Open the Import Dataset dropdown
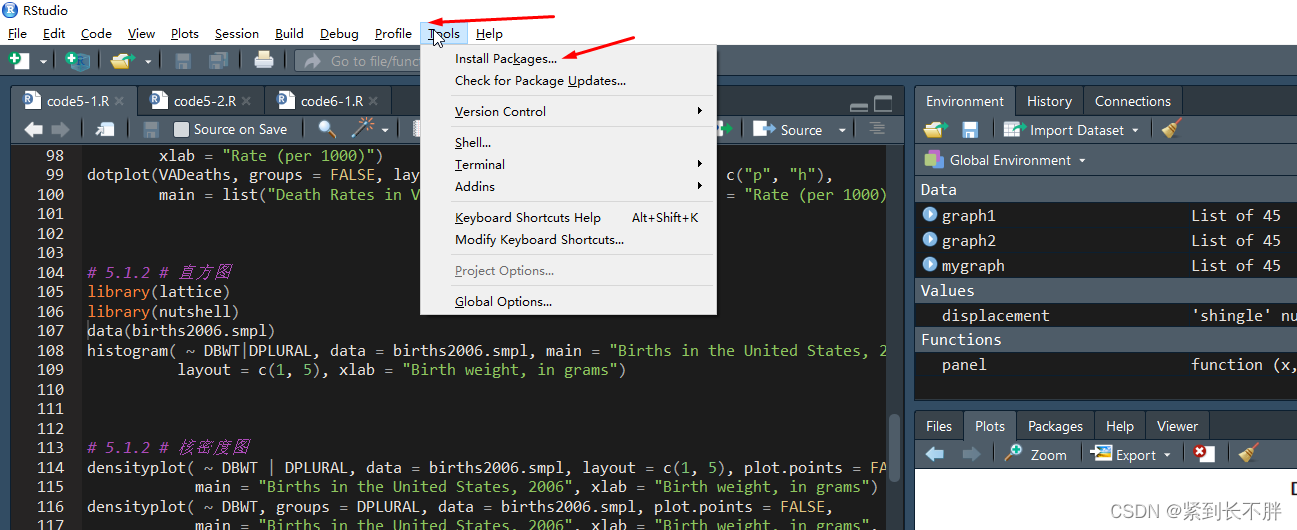Viewport: 1297px width, 530px height. coord(1071,130)
